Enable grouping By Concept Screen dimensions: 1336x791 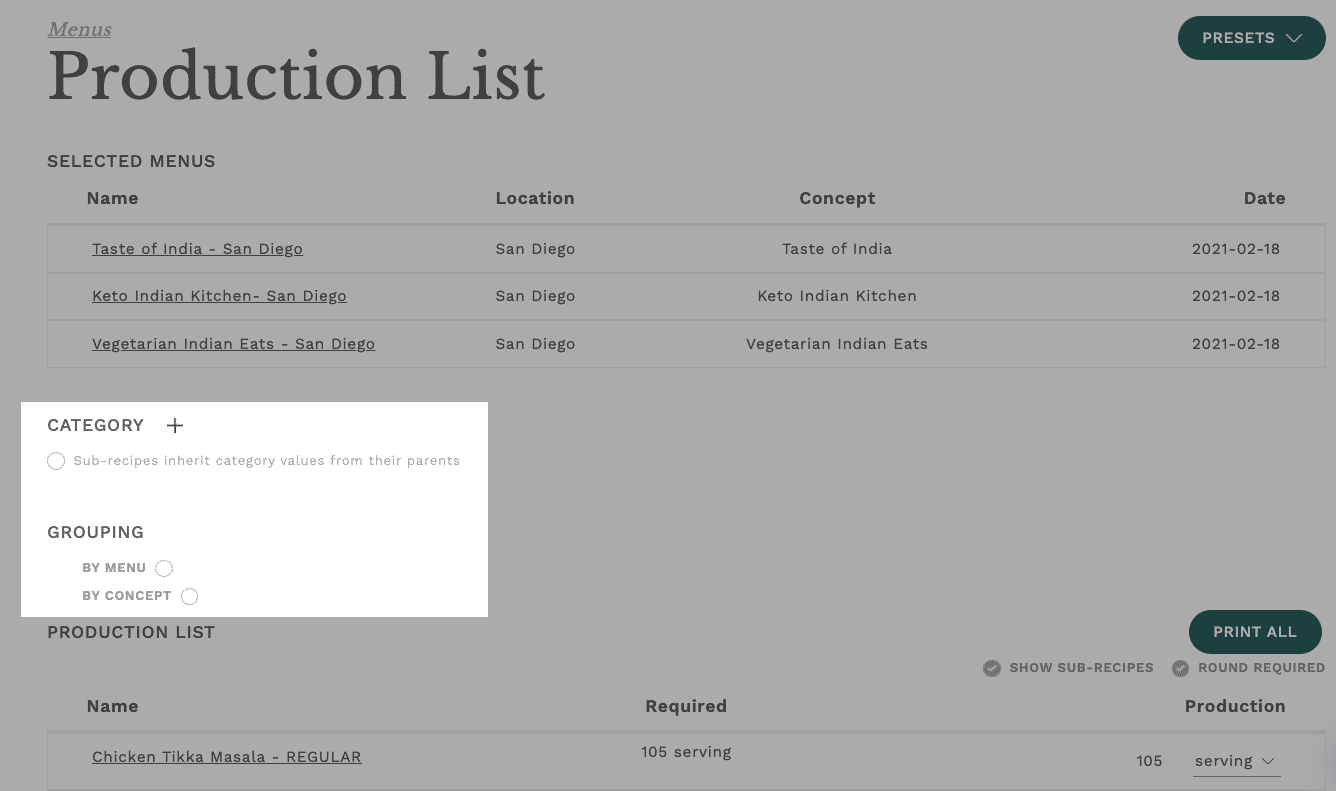click(x=189, y=596)
